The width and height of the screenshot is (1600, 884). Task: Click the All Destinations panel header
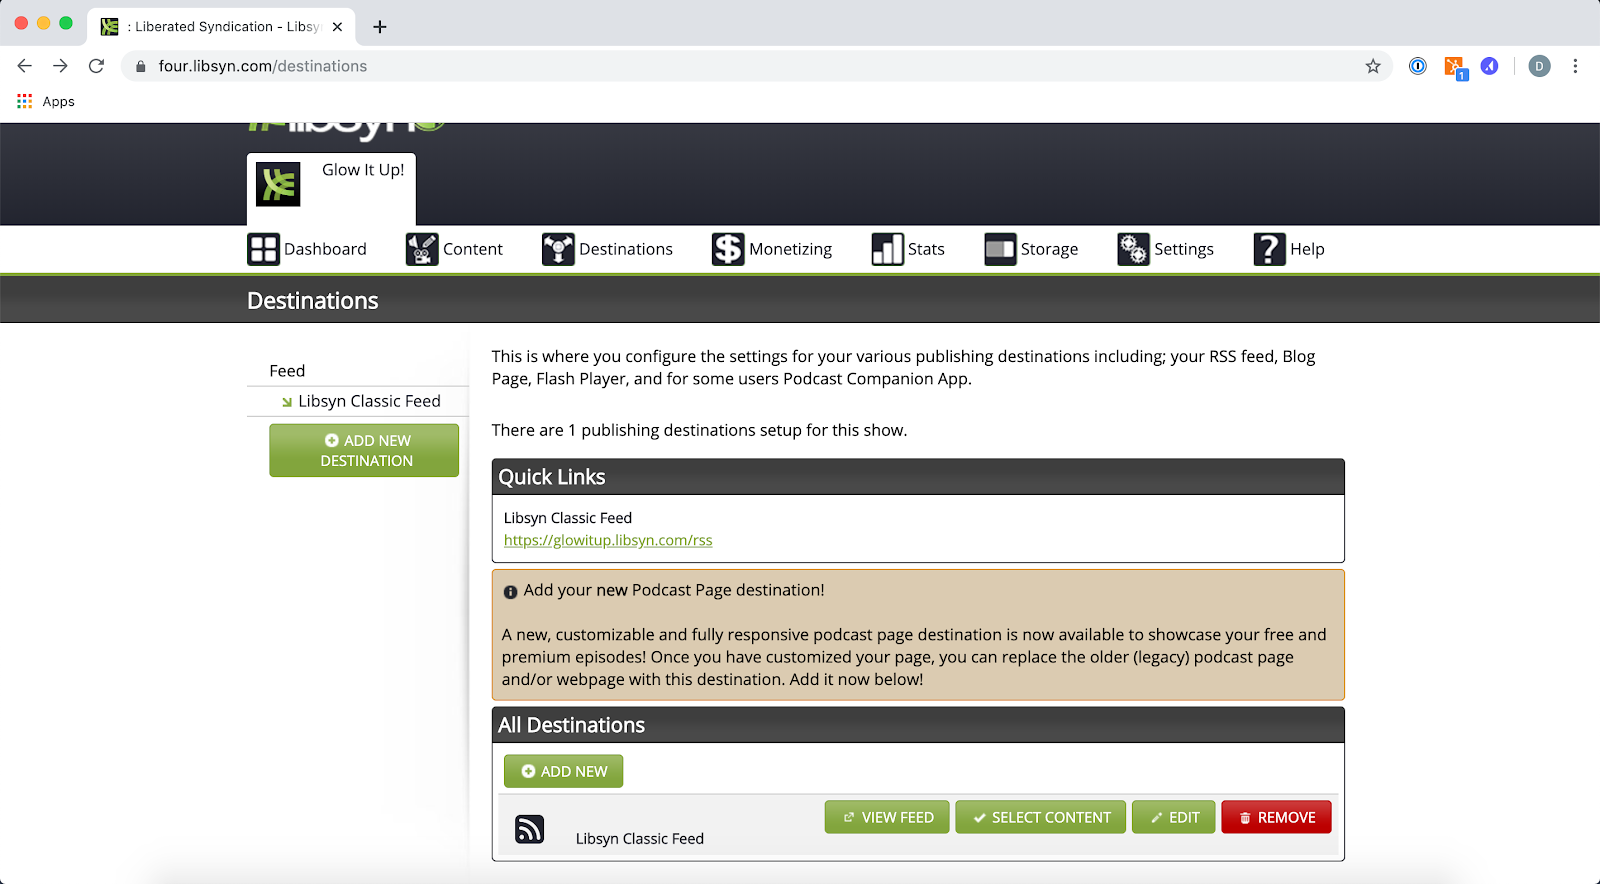[918, 725]
